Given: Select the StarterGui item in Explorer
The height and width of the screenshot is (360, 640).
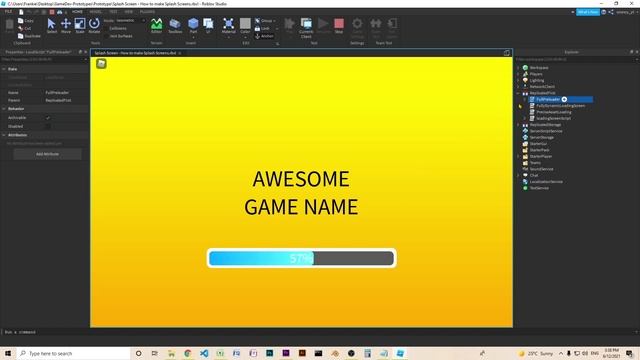Looking at the screenshot, I should [x=538, y=144].
